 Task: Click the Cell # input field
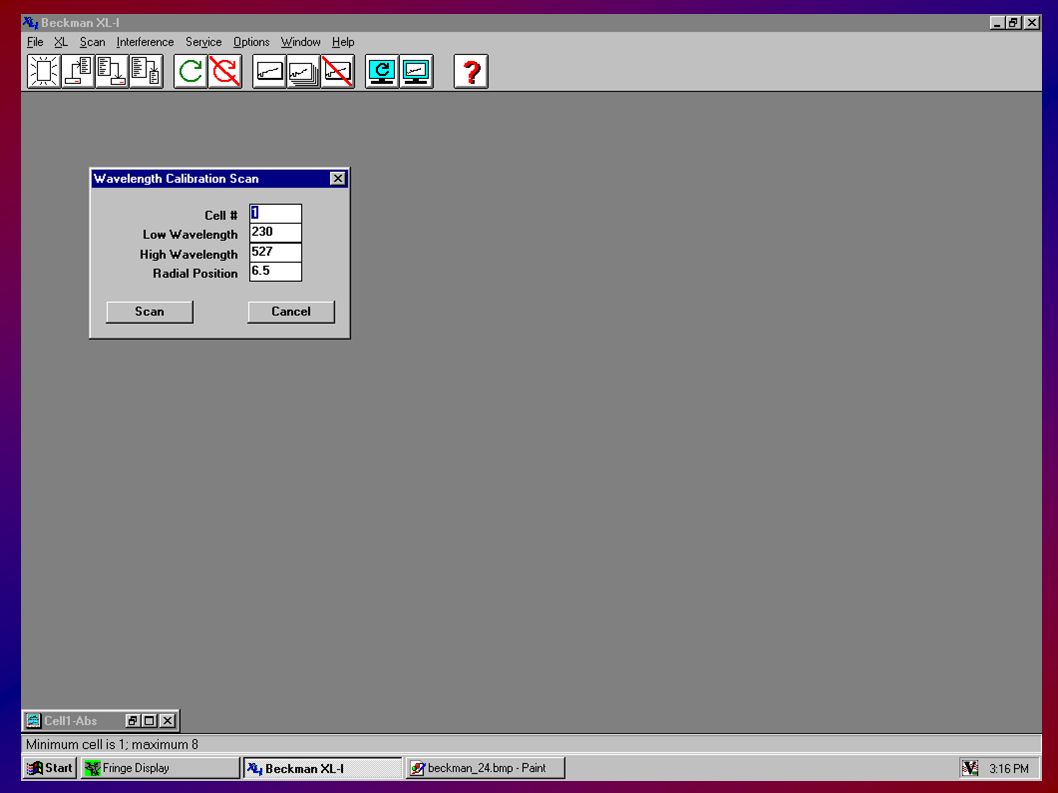pyautogui.click(x=275, y=213)
